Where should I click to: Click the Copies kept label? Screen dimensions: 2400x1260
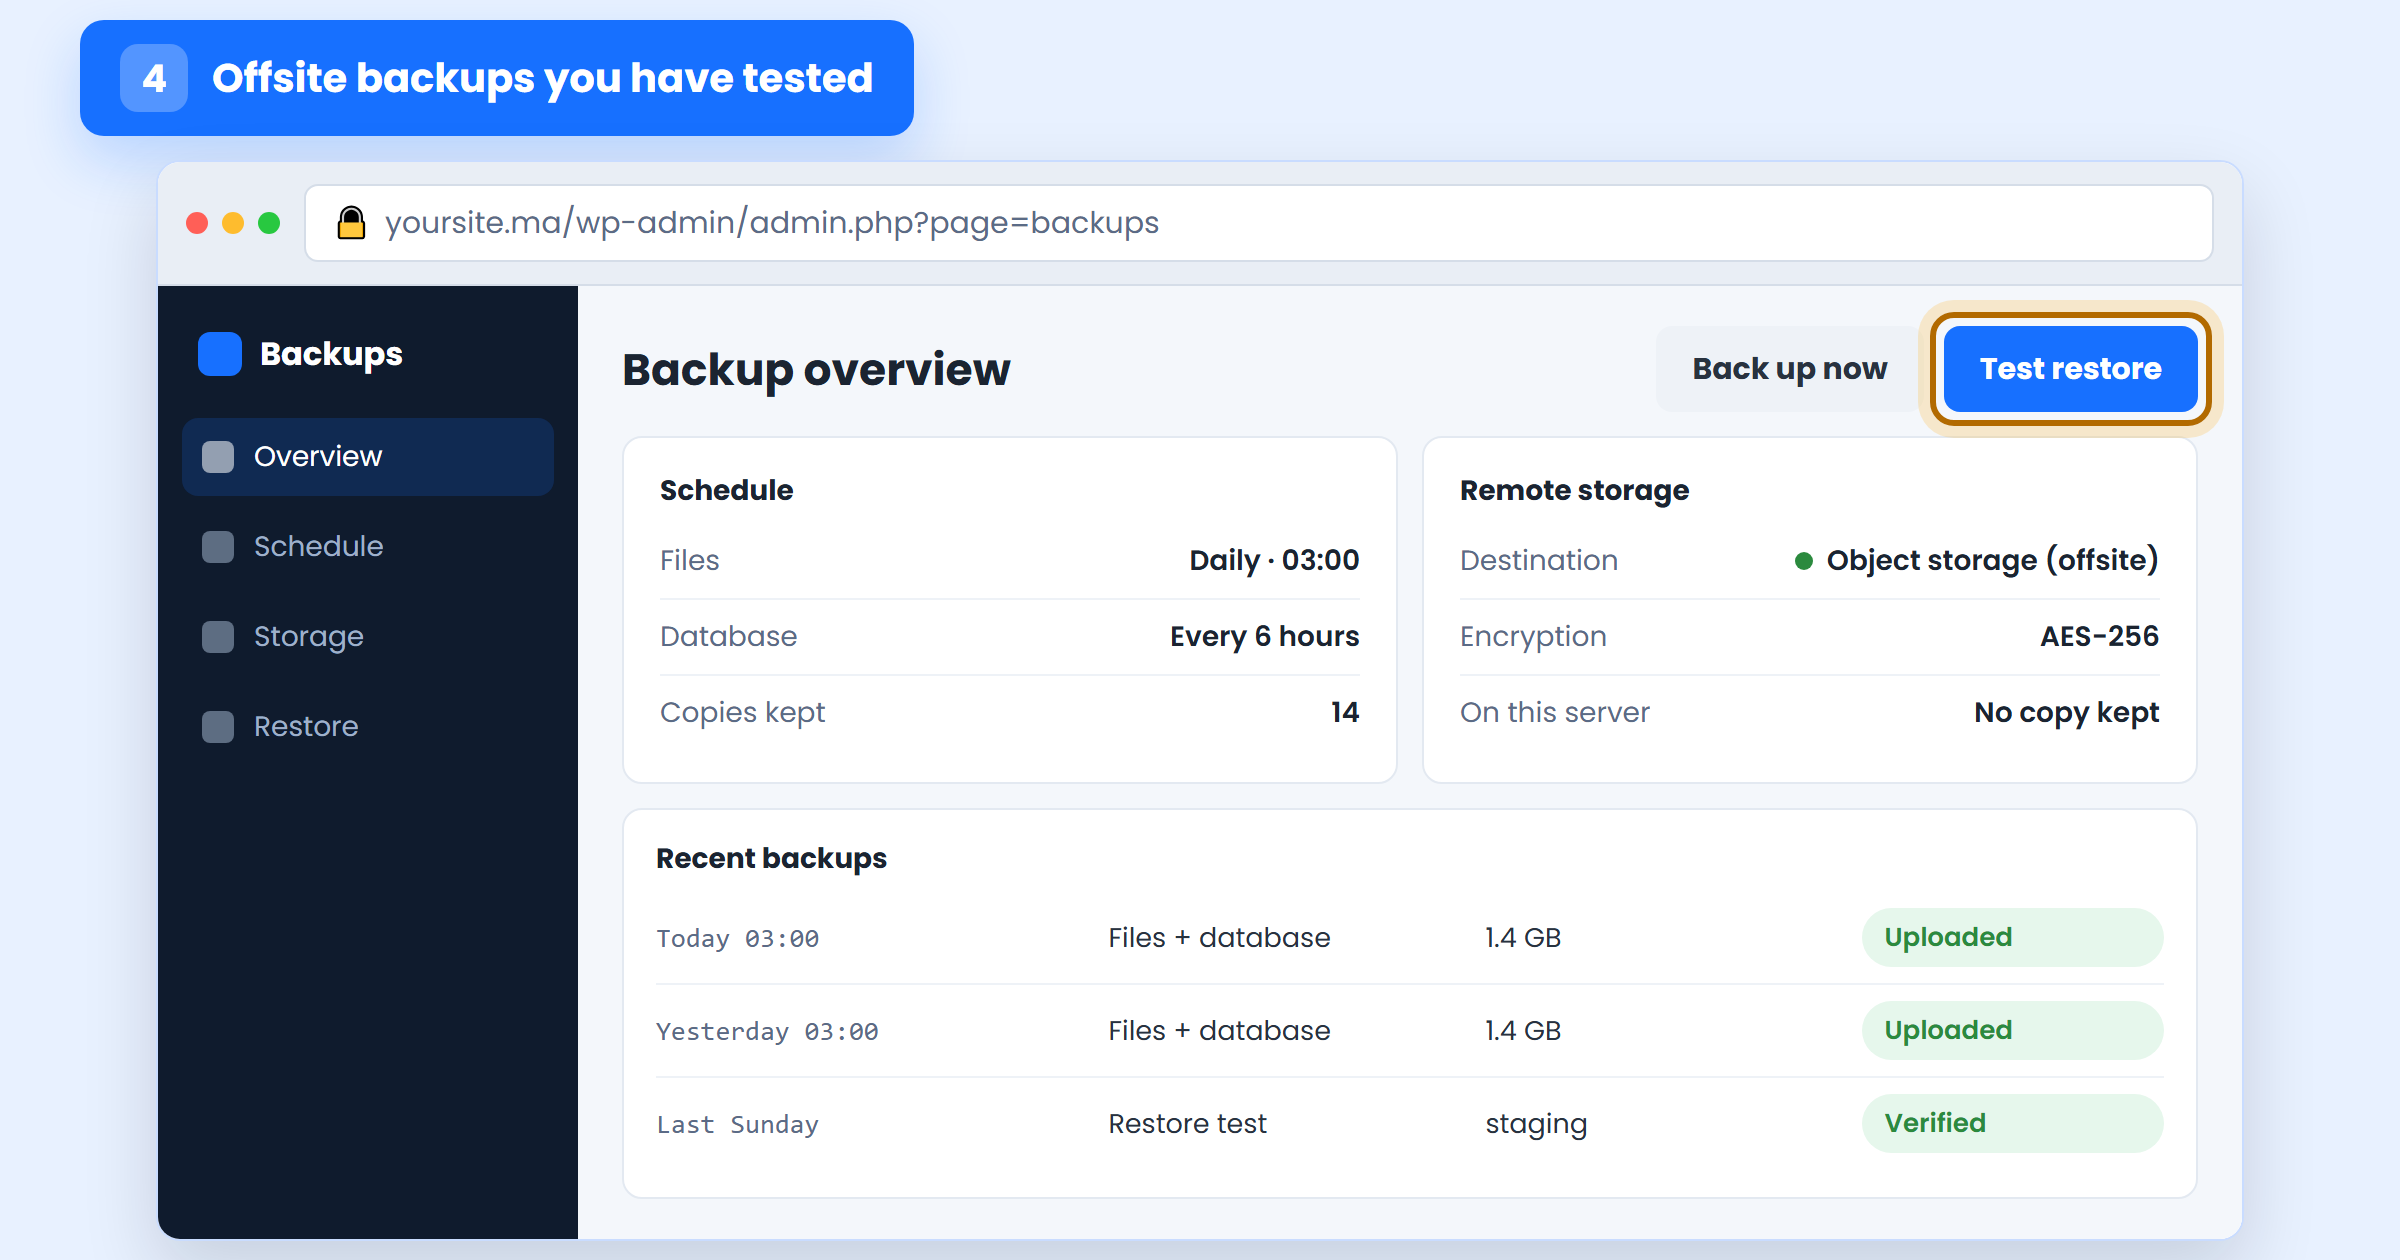click(742, 713)
